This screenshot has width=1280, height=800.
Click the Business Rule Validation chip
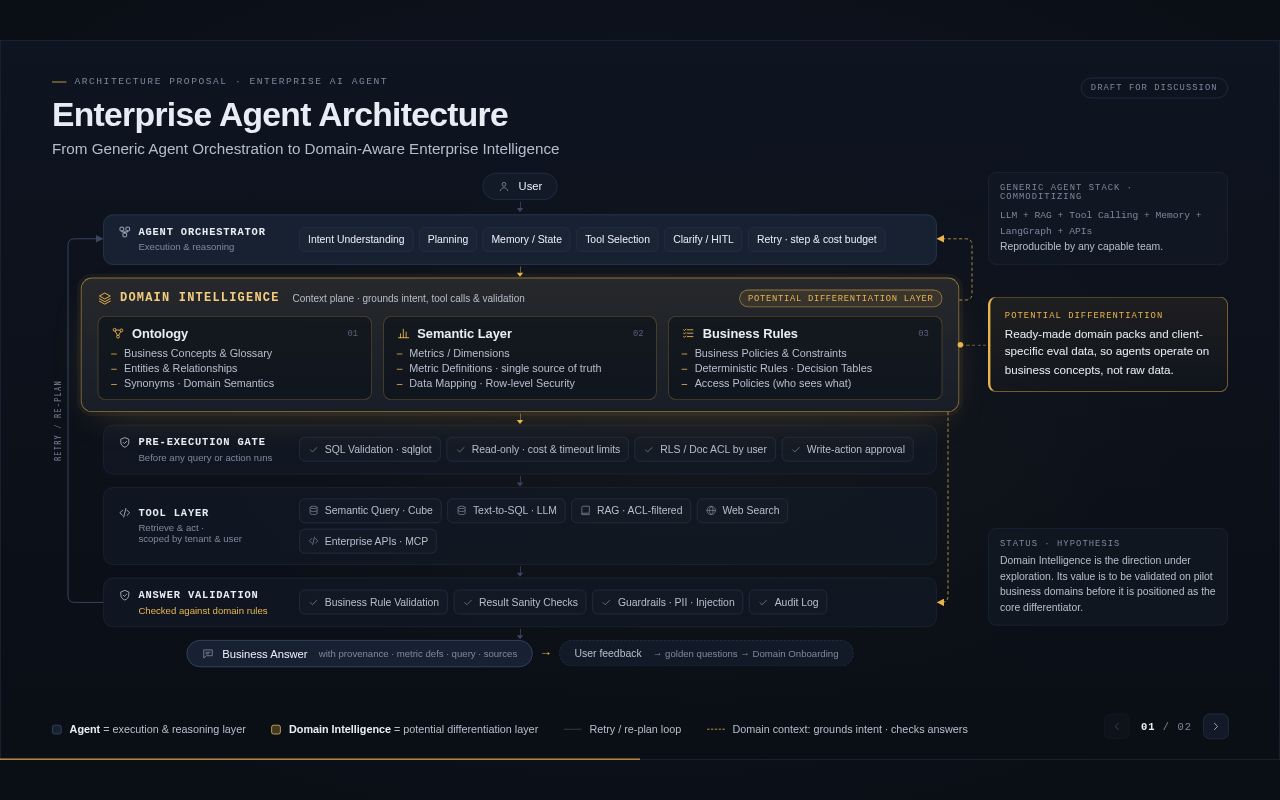coord(373,602)
